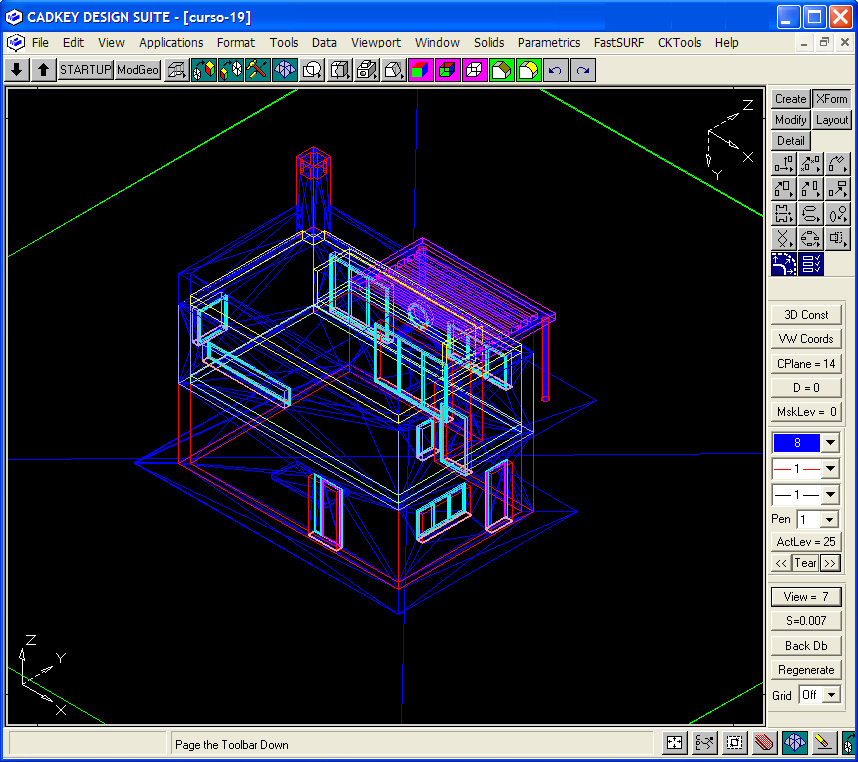Open the Grid Off dropdown
Screen dimensions: 858x762
[x=829, y=695]
